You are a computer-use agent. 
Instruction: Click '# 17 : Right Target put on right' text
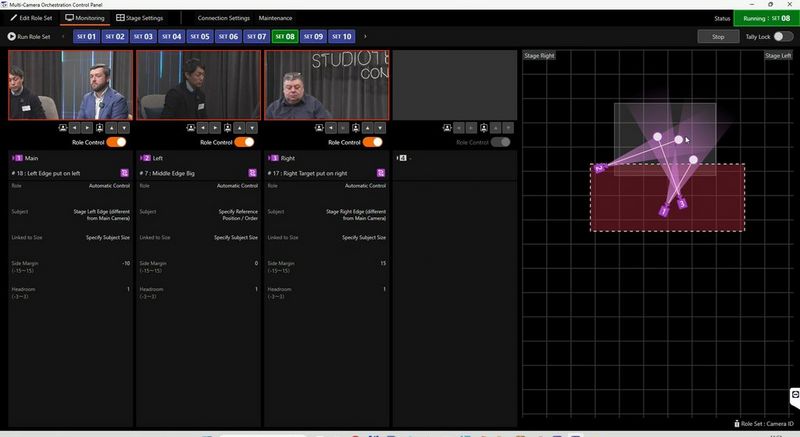307,173
